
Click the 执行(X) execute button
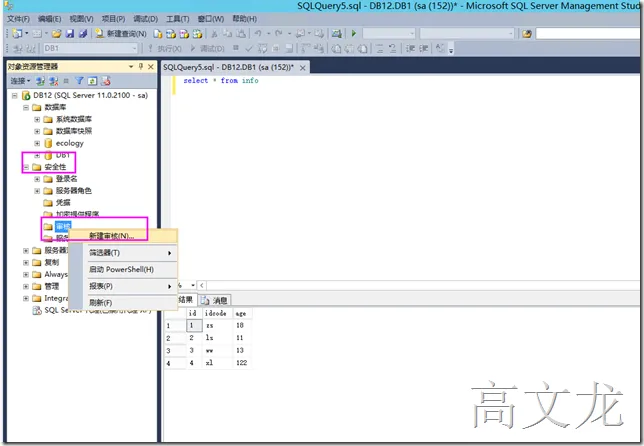[165, 48]
